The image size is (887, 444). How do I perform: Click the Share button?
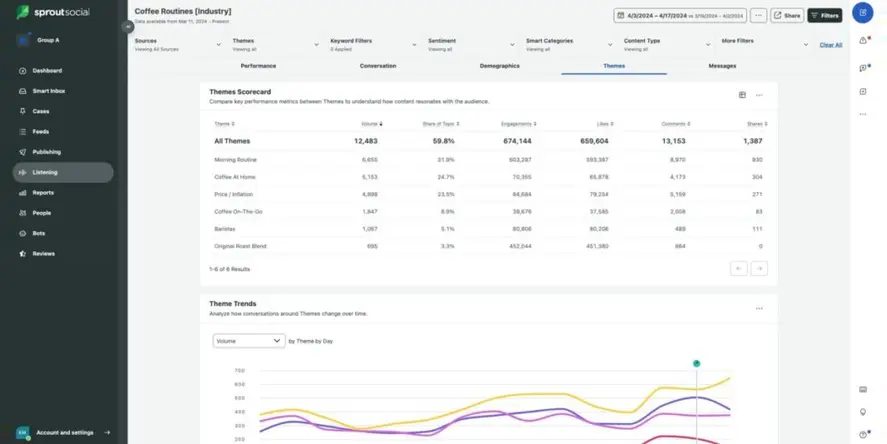(x=787, y=16)
